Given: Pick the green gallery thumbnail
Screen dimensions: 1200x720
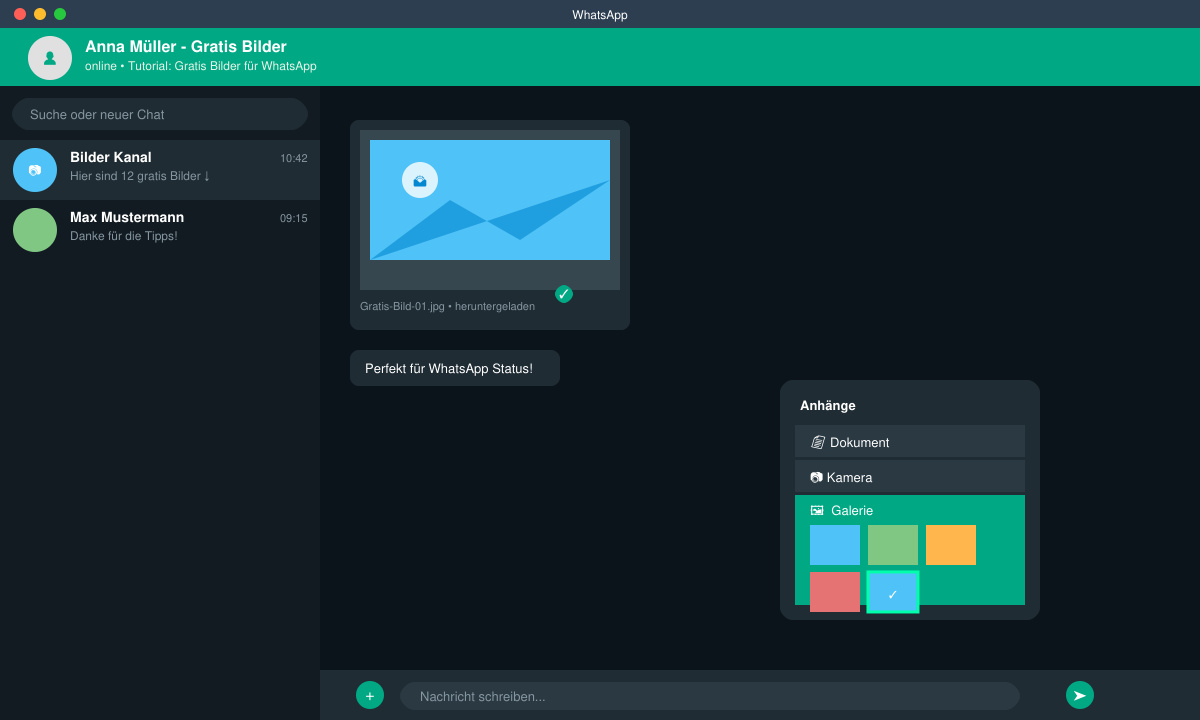Looking at the screenshot, I should (893, 545).
